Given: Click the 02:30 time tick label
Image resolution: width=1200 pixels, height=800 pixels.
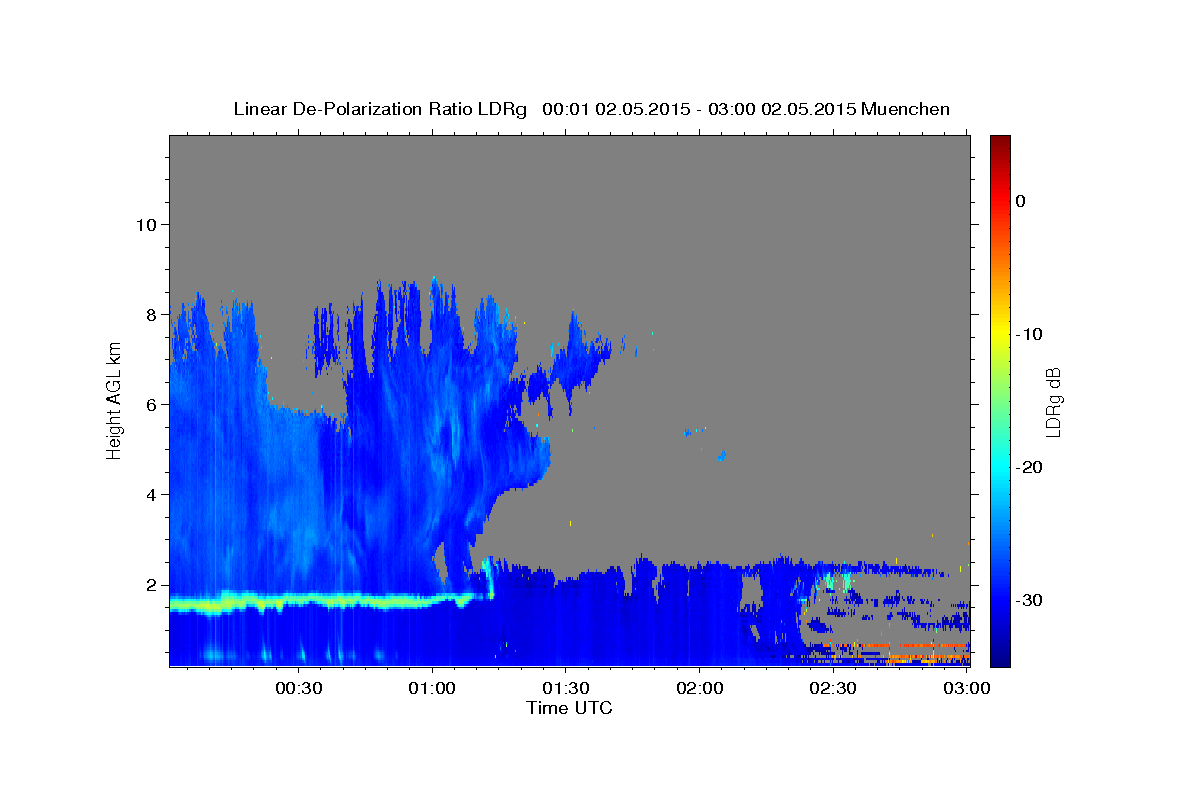Looking at the screenshot, I should (832, 688).
